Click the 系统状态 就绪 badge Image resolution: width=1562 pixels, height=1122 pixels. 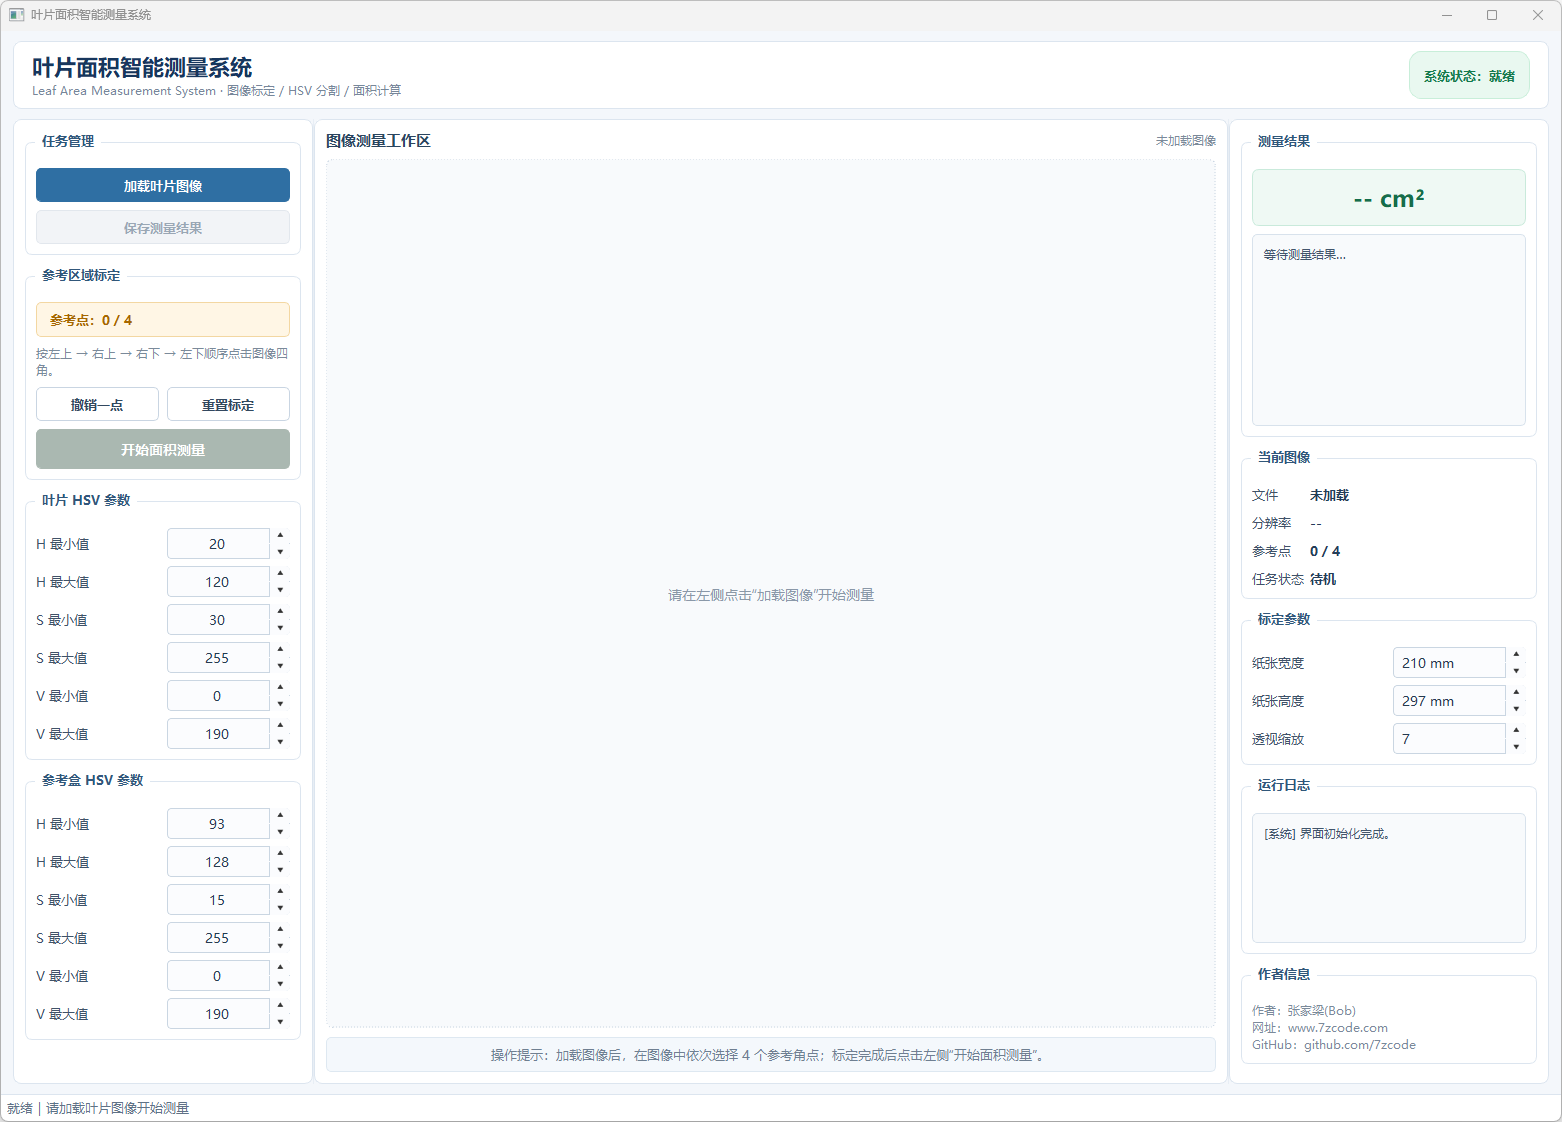(x=1469, y=76)
